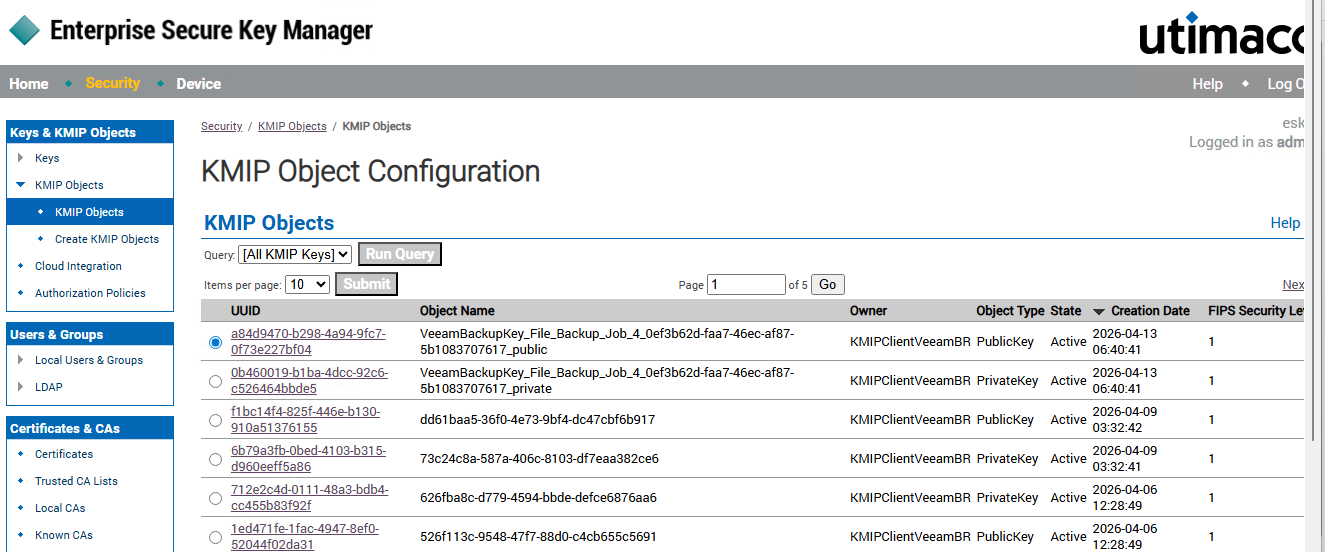Screen dimensions: 1325x552
Task: Collapse the KMIP Objects tree arrow
Action: pyautogui.click(x=21, y=185)
